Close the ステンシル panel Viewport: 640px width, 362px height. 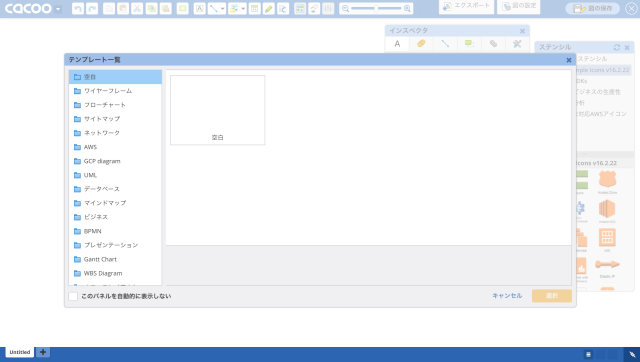pyautogui.click(x=627, y=48)
